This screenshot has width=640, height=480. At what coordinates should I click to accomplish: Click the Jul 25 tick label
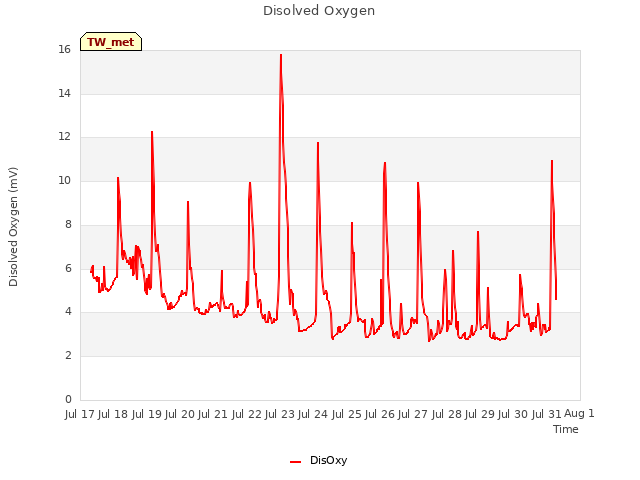click(x=346, y=414)
